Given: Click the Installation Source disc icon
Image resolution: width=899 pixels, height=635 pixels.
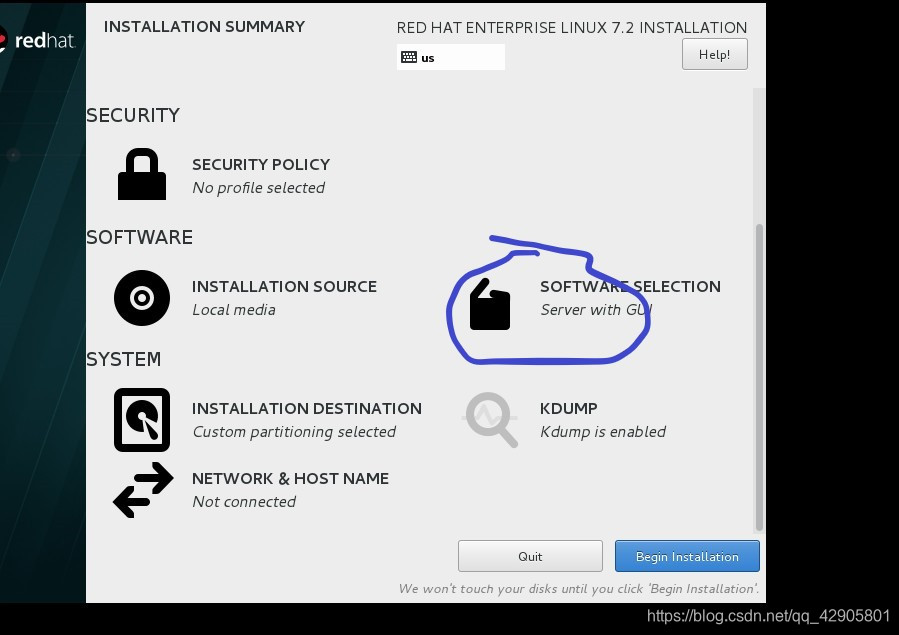Looking at the screenshot, I should (x=142, y=298).
